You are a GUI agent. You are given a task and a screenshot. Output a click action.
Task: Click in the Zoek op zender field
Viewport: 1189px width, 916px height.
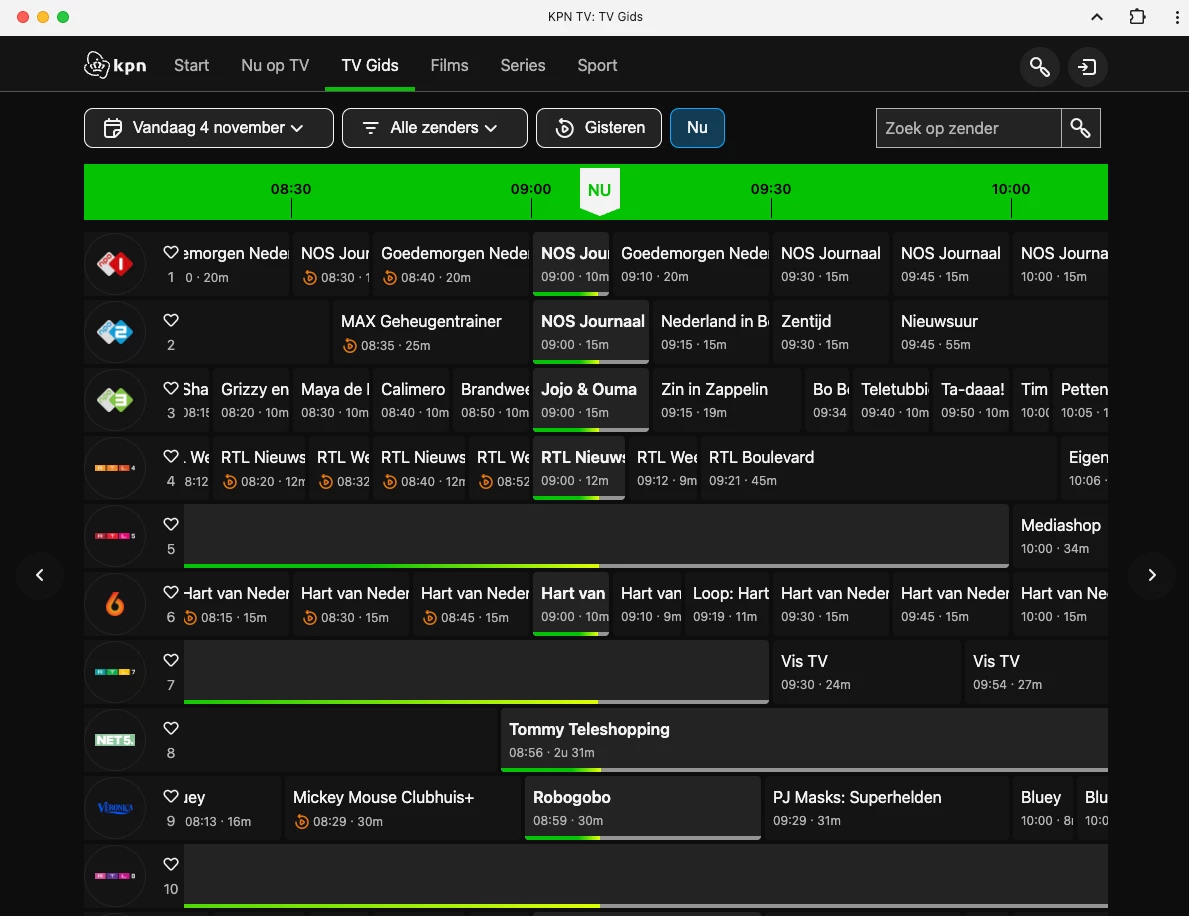pos(968,128)
